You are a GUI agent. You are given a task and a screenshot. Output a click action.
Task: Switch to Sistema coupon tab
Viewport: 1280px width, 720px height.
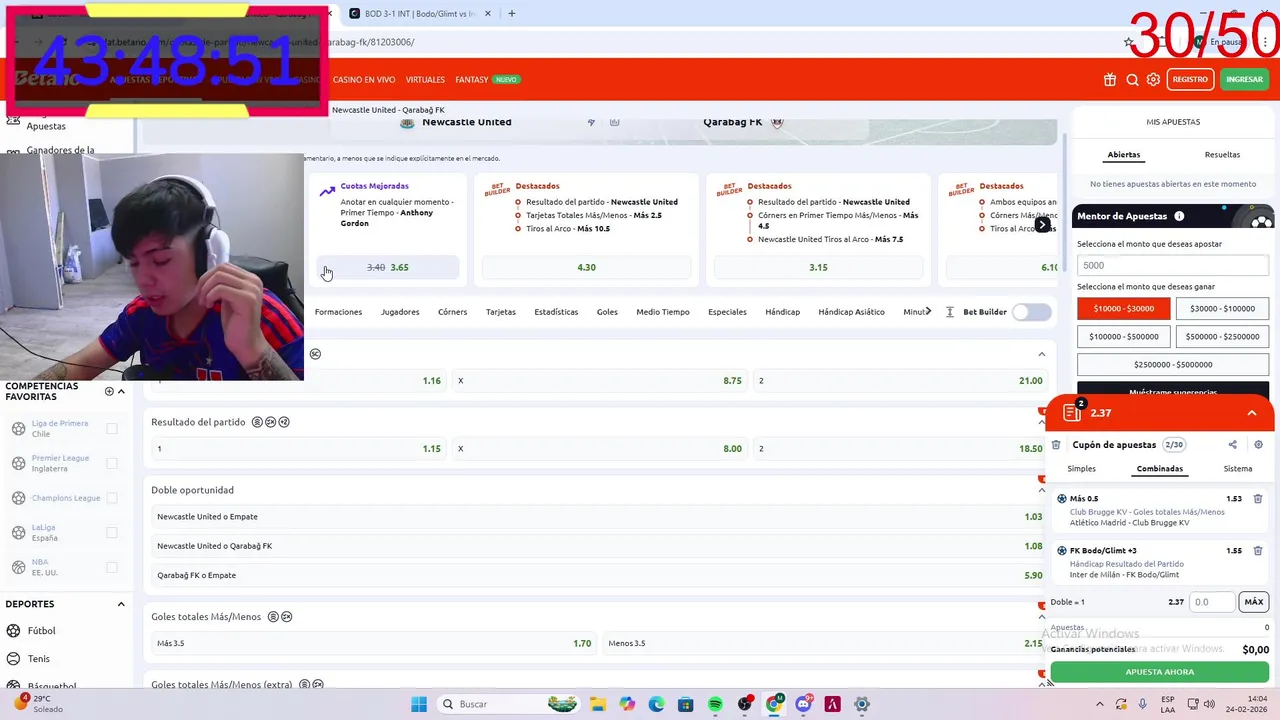tap(1238, 469)
